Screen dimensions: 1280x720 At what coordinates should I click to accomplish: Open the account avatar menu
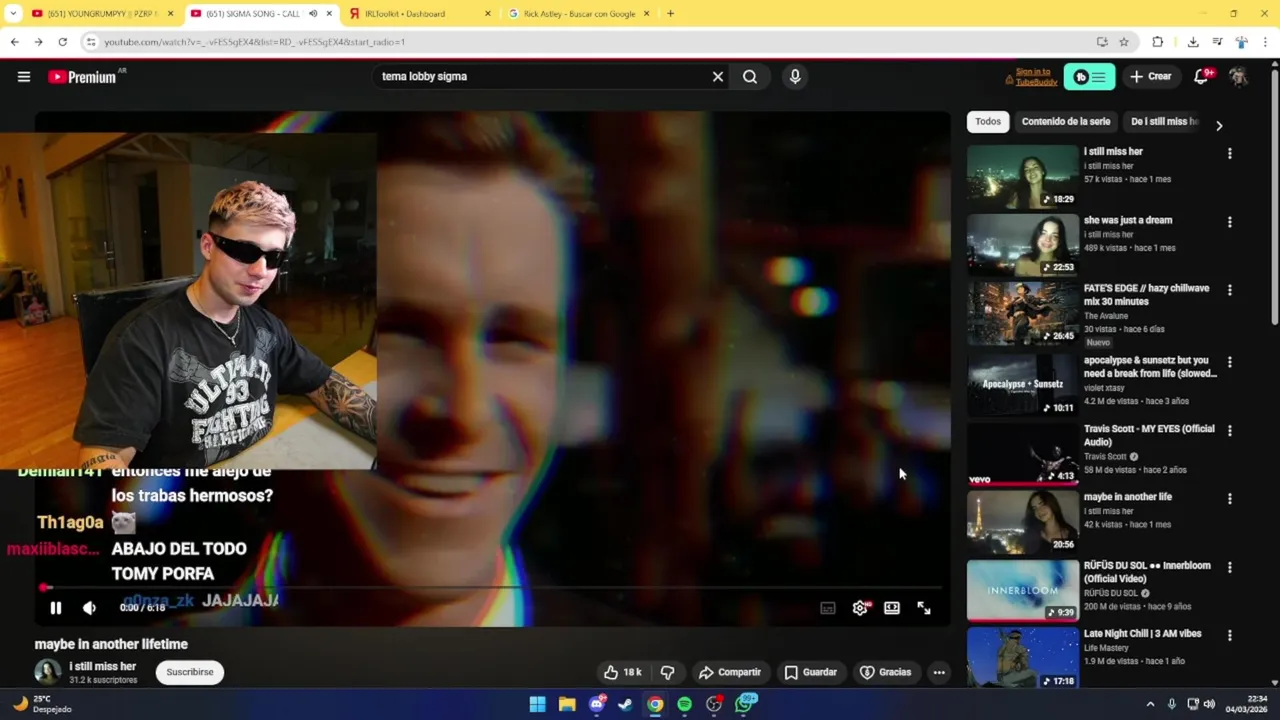[x=1238, y=77]
